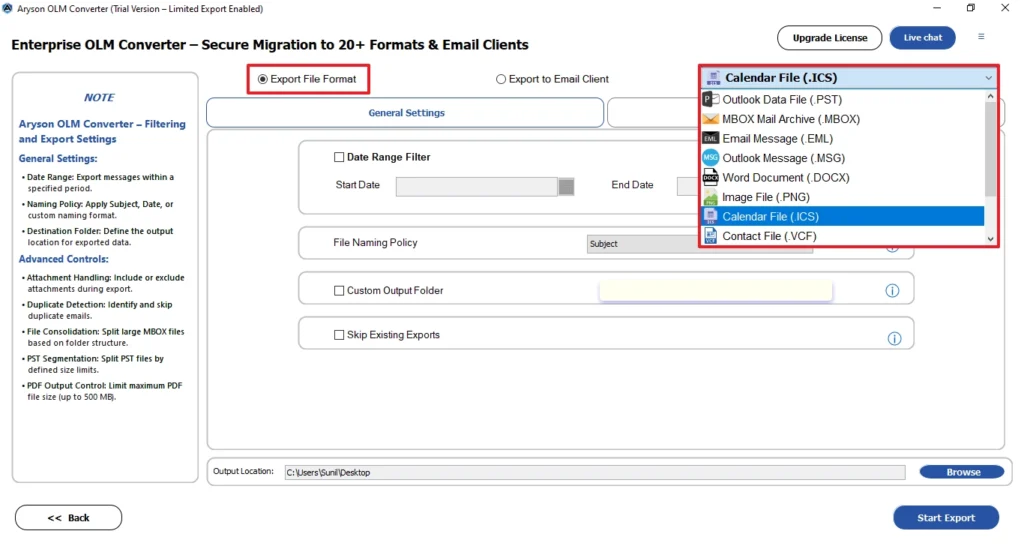This screenshot has width=1024, height=546.
Task: Open the File Naming Policy Subject dropdown
Action: tap(699, 244)
